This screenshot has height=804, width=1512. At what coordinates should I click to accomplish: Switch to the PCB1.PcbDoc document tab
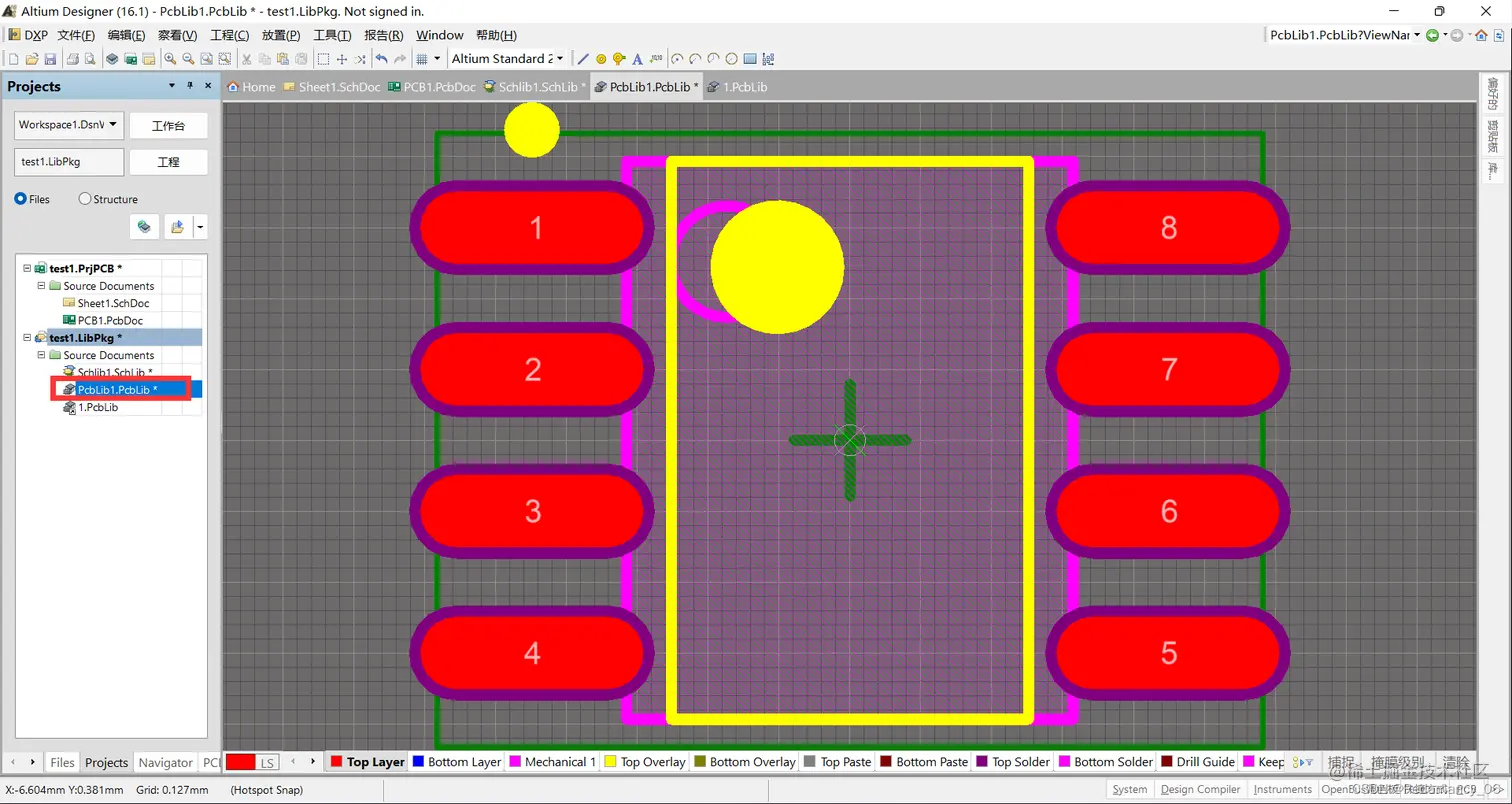432,87
